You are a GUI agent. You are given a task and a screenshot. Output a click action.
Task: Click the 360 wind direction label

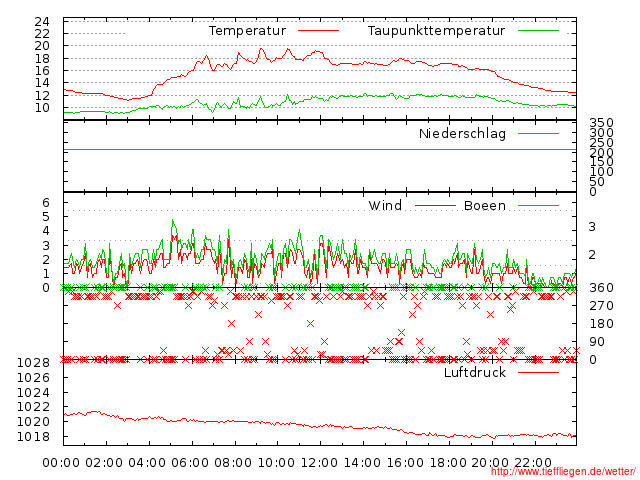point(601,288)
